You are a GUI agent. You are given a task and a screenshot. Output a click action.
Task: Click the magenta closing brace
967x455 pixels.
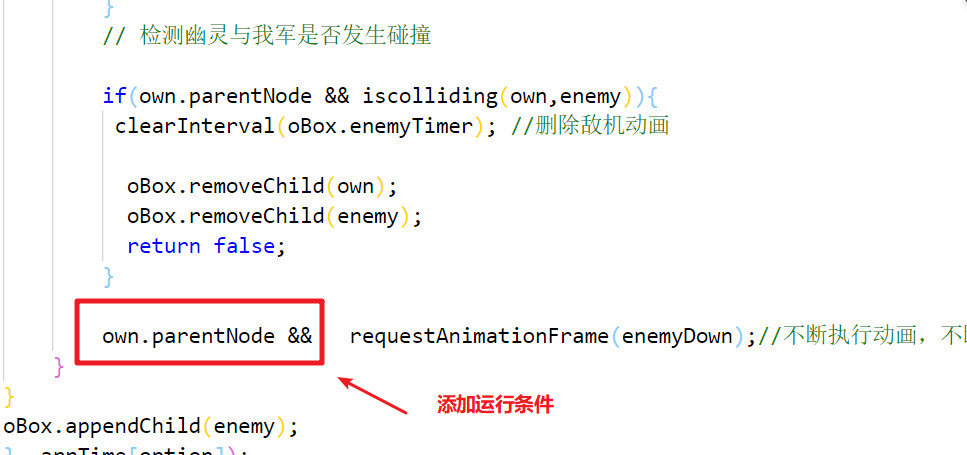59,366
